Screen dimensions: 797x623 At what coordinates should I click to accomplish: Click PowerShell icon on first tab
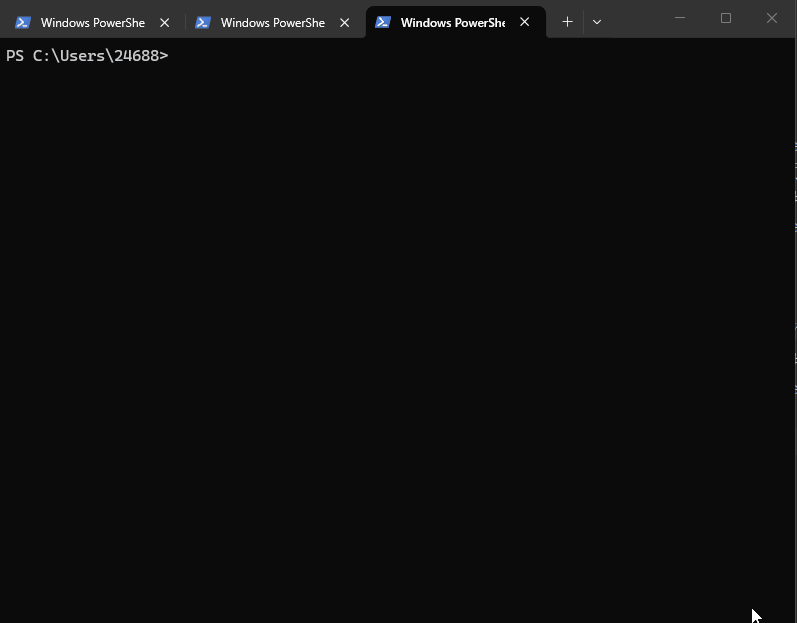[x=23, y=22]
